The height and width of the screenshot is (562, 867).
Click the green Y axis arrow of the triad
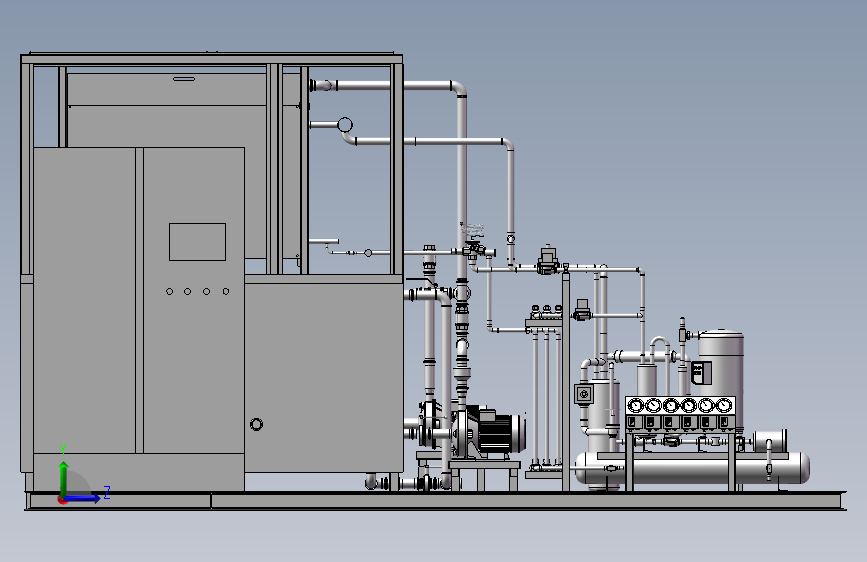click(64, 478)
